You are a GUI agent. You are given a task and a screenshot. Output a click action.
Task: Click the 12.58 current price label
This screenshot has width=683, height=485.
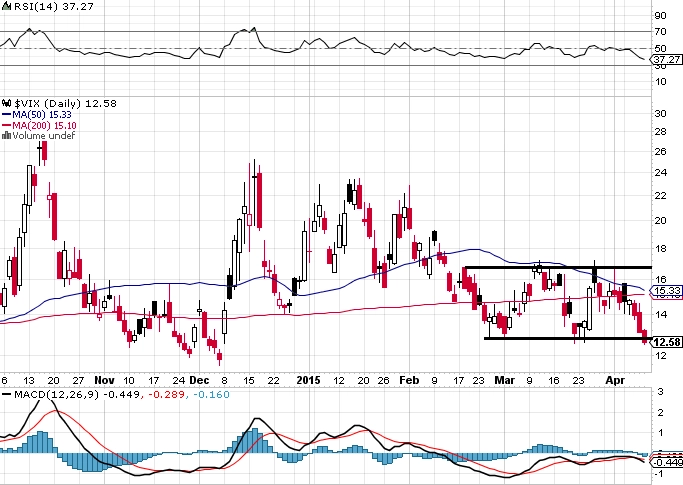pos(667,342)
